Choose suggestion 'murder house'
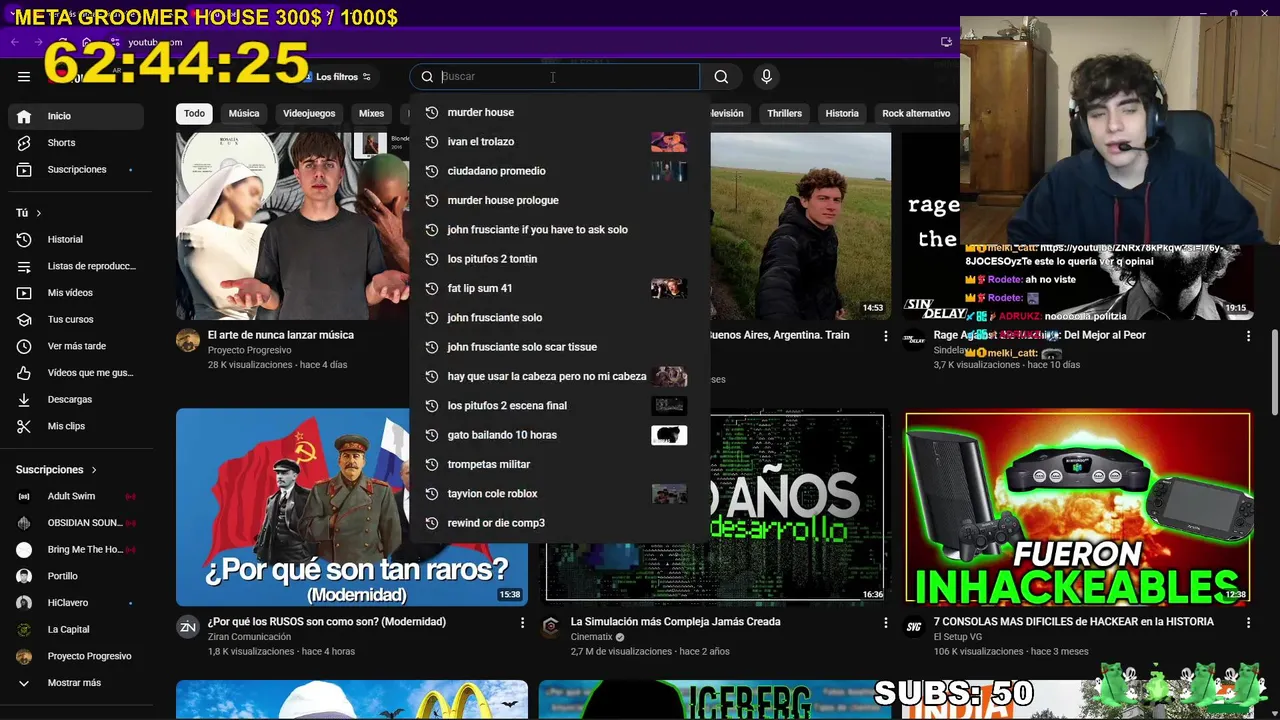Image resolution: width=1280 pixels, height=720 pixels. [x=560, y=113]
